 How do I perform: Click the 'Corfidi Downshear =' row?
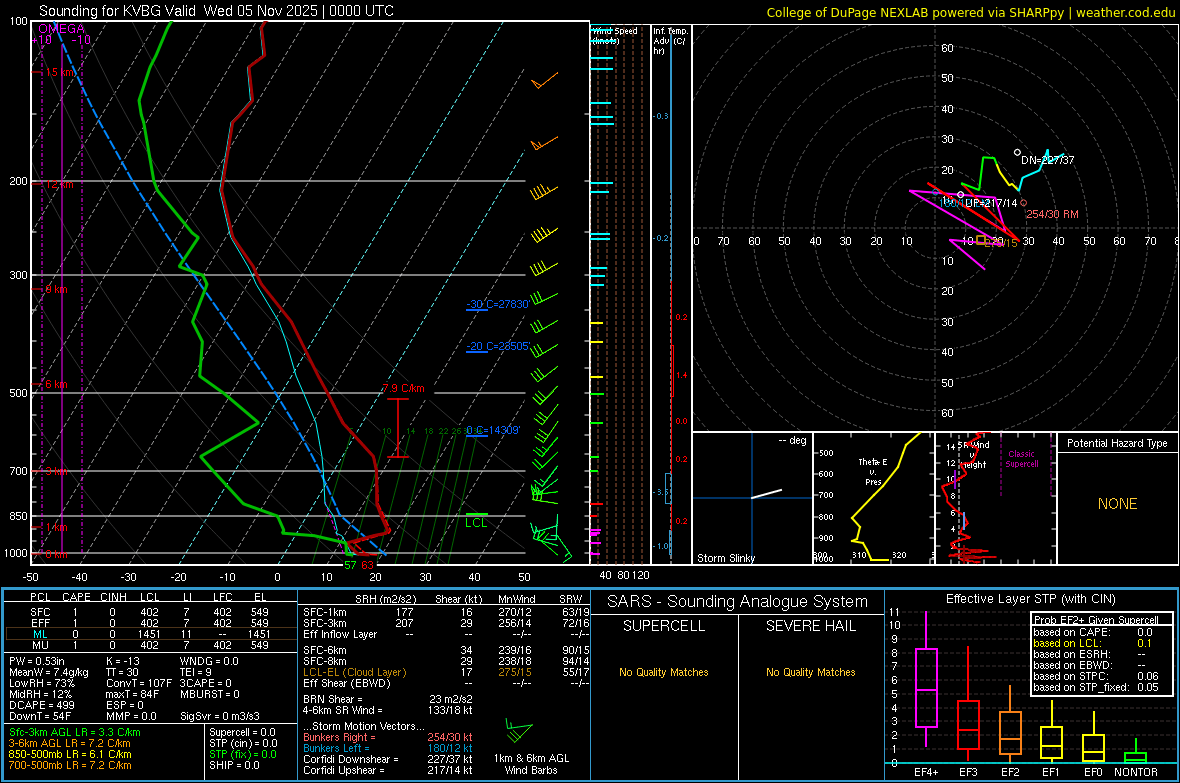point(388,760)
